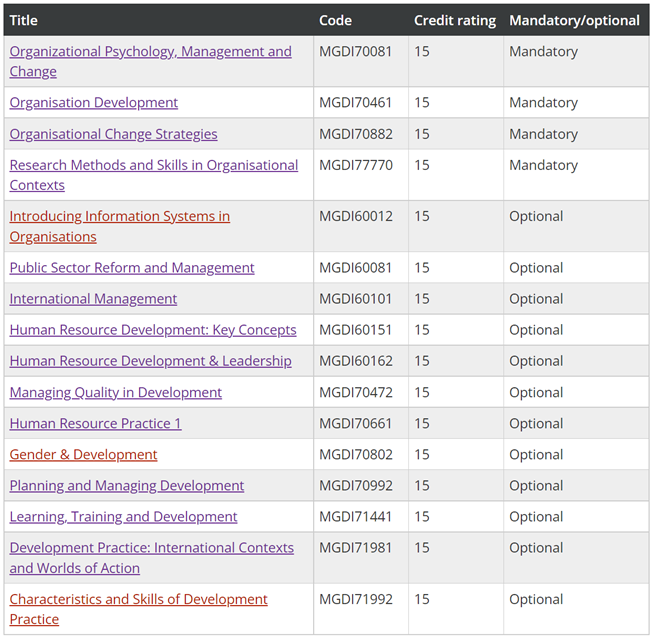Click the Credit rating column header
653x639 pixels.
pyautogui.click(x=454, y=20)
